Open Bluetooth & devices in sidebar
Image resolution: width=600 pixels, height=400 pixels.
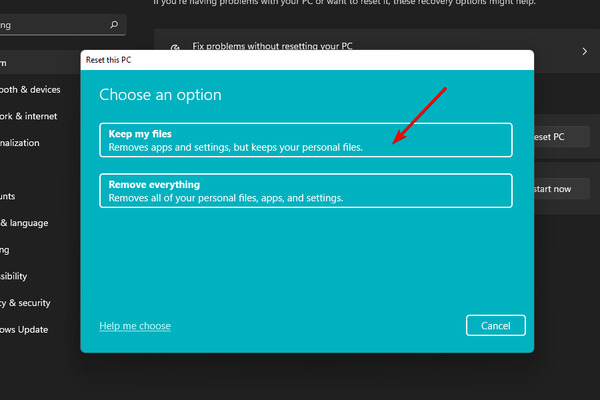click(x=31, y=90)
